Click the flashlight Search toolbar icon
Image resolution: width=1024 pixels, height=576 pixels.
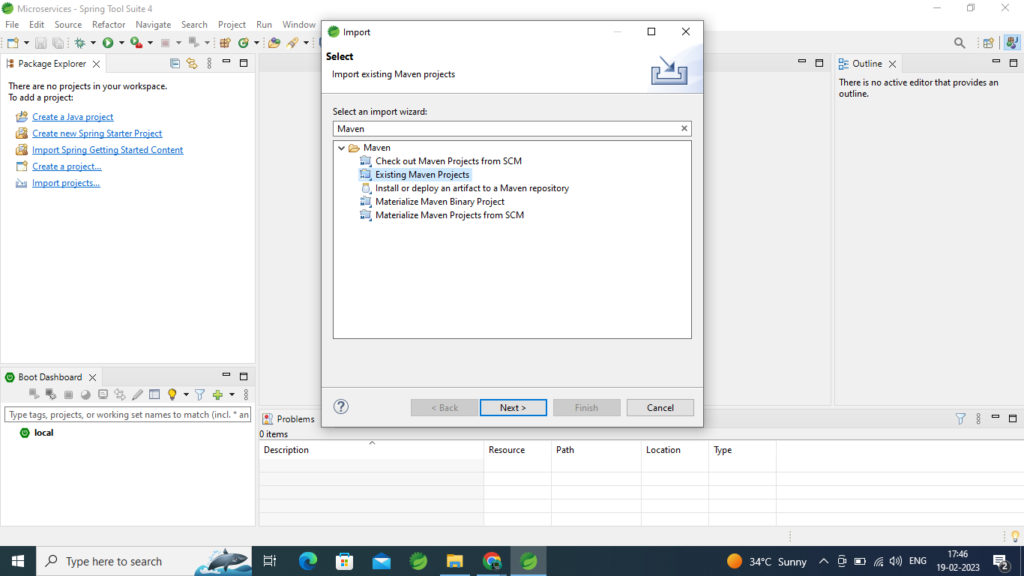[x=293, y=43]
